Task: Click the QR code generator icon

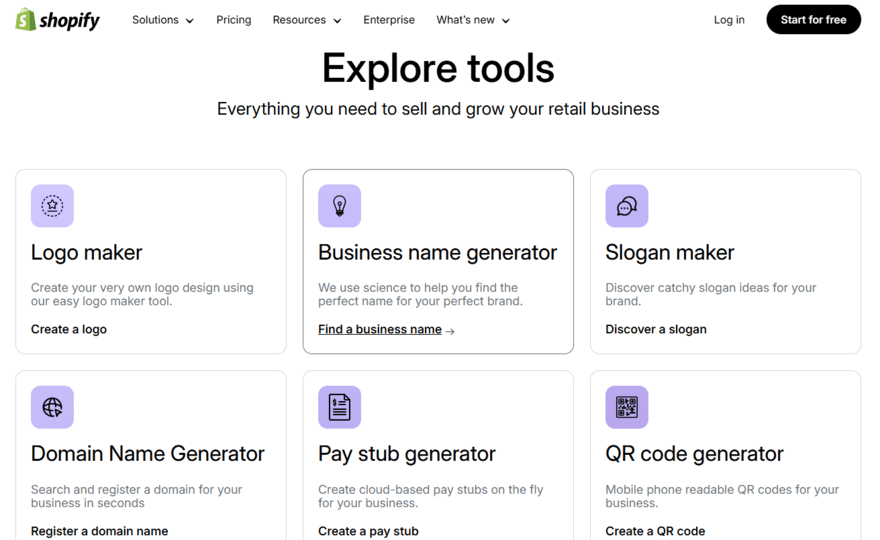Action: tap(627, 407)
